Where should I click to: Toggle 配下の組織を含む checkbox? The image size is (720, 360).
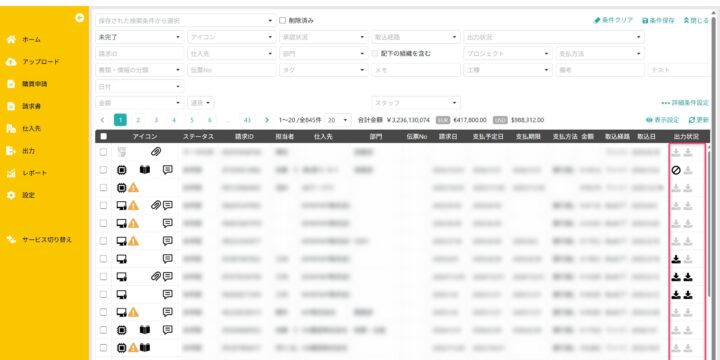tap(375, 53)
